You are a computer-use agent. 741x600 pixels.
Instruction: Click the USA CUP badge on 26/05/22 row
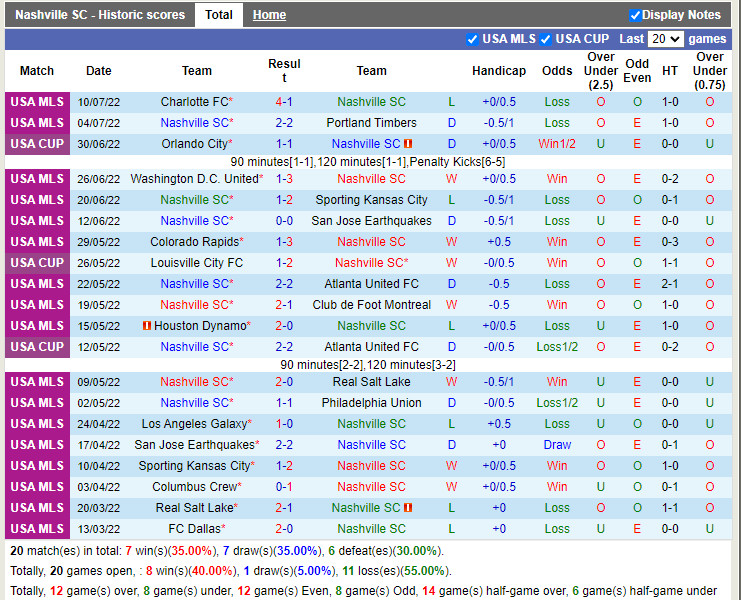point(37,263)
